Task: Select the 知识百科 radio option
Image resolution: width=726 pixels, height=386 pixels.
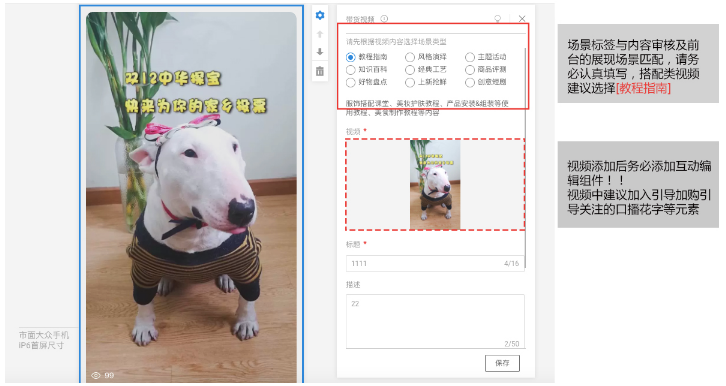Action: click(350, 69)
